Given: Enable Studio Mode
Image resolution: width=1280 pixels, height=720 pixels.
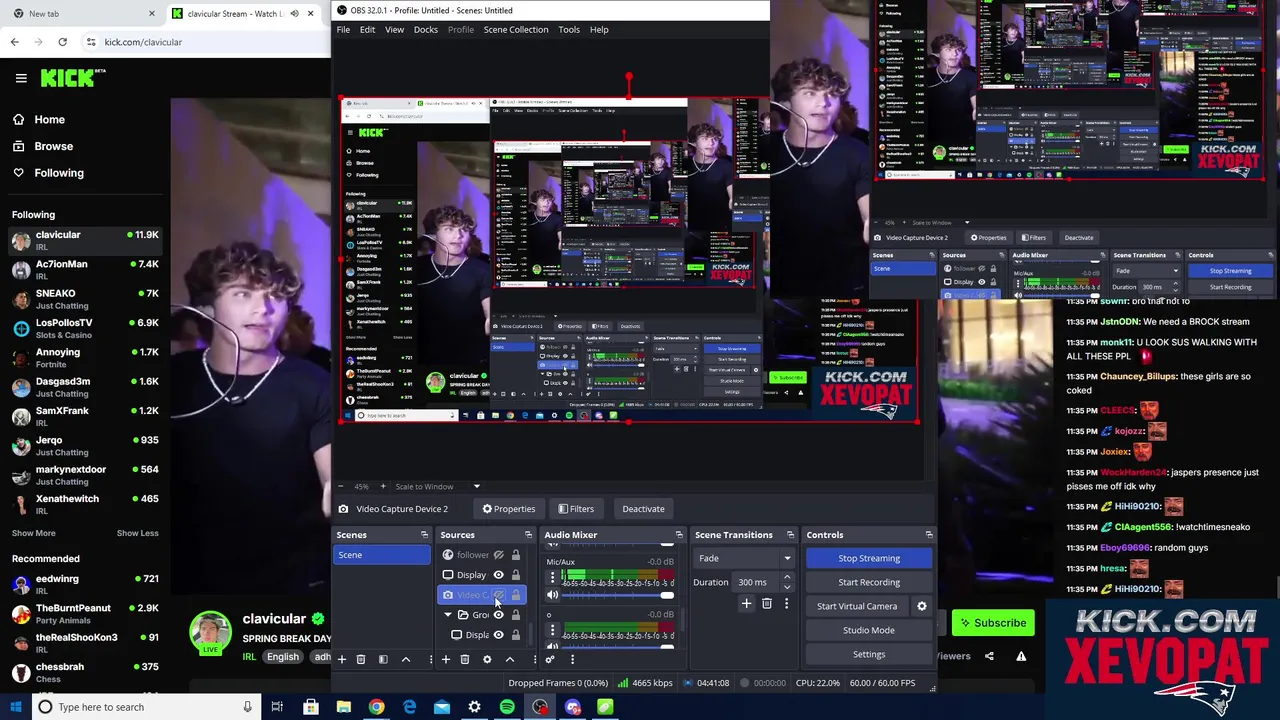Looking at the screenshot, I should [869, 630].
